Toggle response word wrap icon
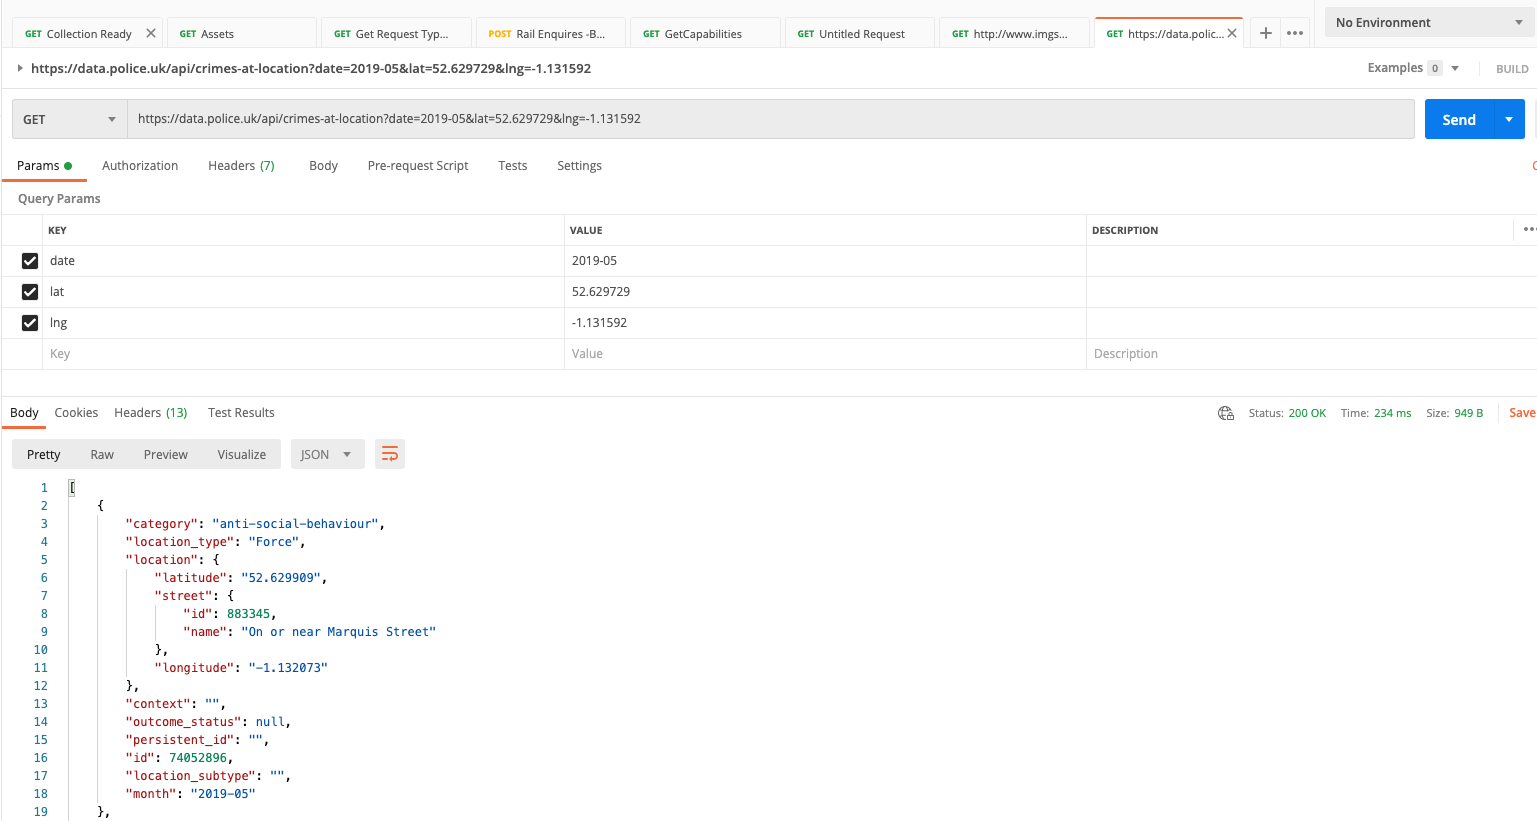Screen dimensions: 1537x821 [390, 454]
